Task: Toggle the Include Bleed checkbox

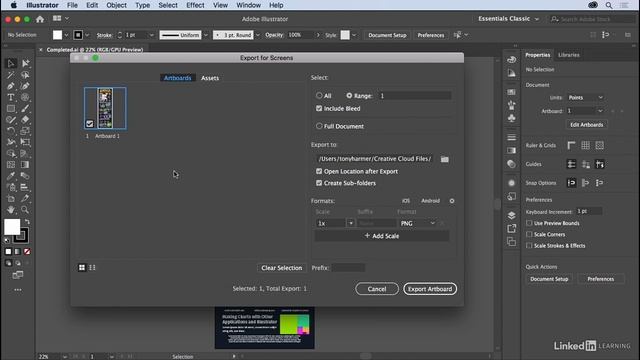Action: pos(319,109)
